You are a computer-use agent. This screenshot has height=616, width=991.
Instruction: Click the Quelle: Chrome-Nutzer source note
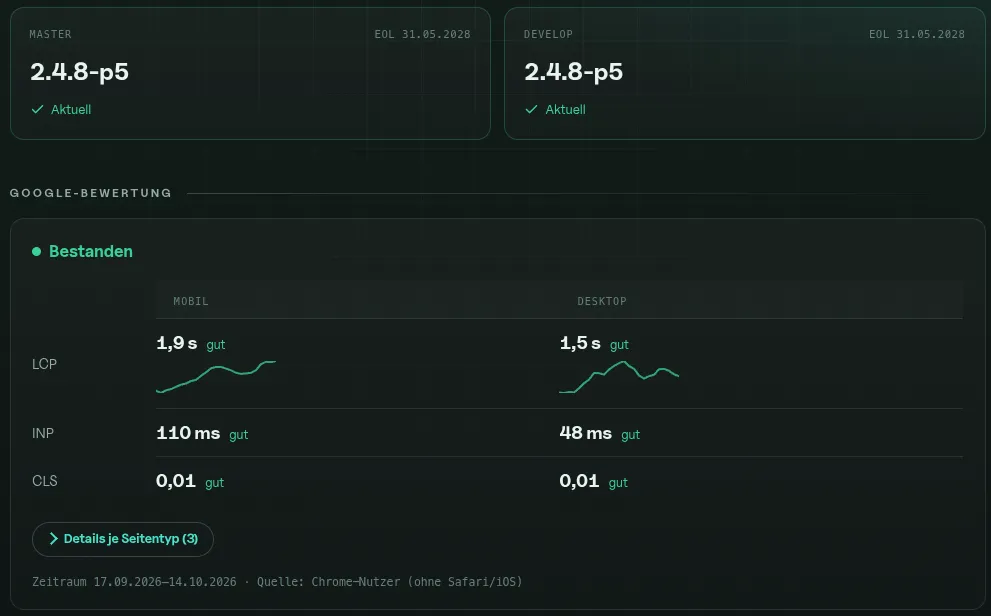click(x=390, y=582)
